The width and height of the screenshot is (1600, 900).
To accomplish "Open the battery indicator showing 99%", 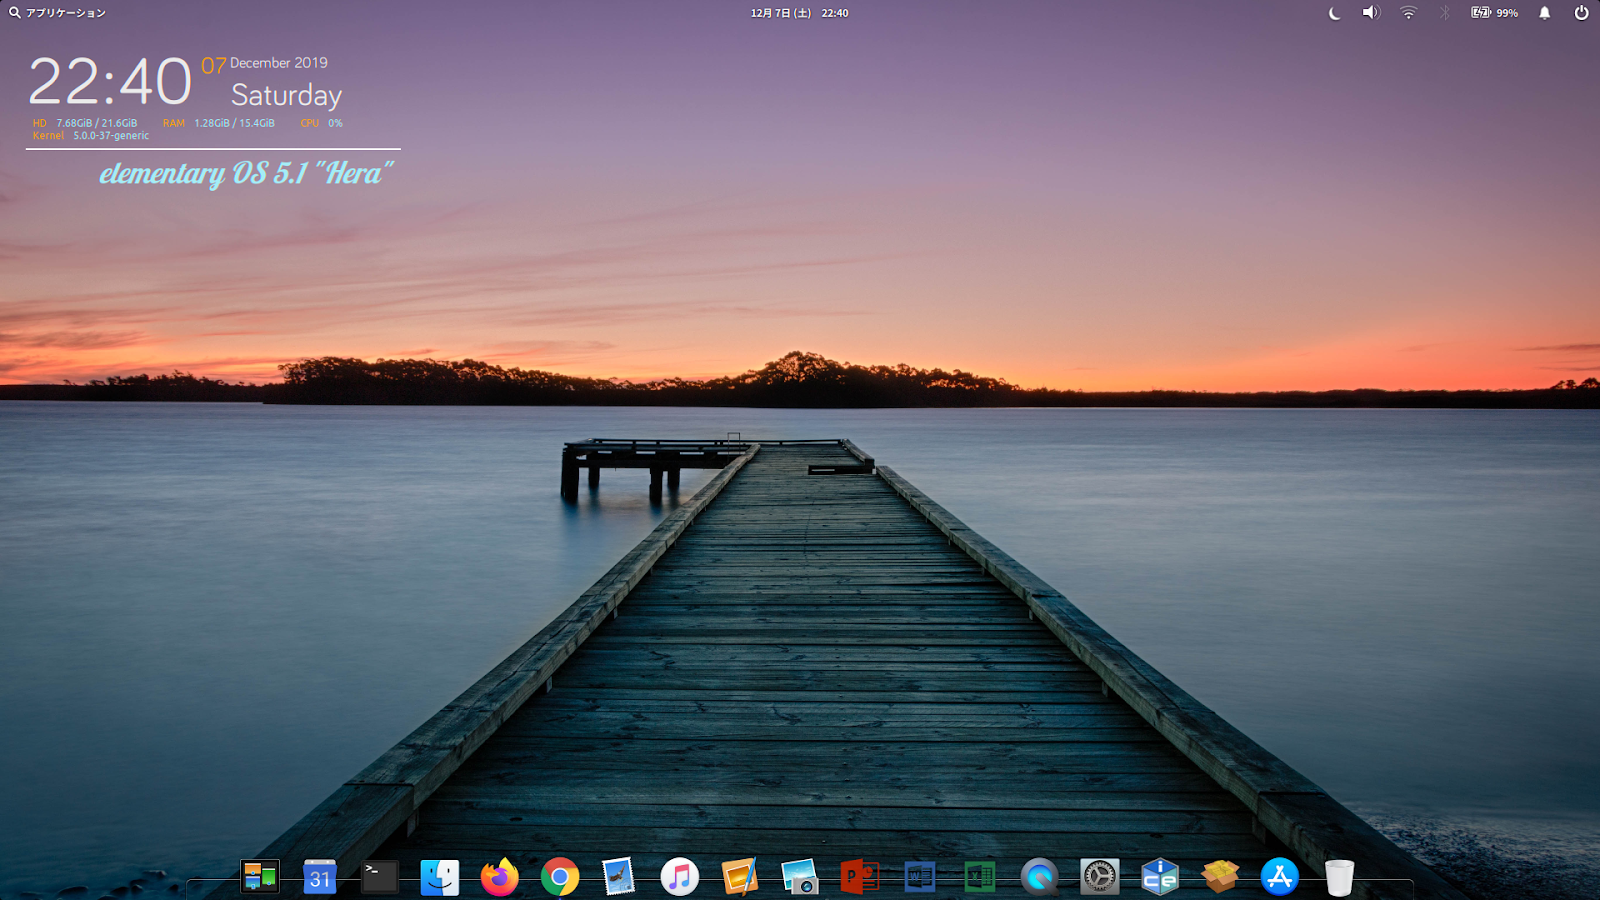I will [1494, 13].
